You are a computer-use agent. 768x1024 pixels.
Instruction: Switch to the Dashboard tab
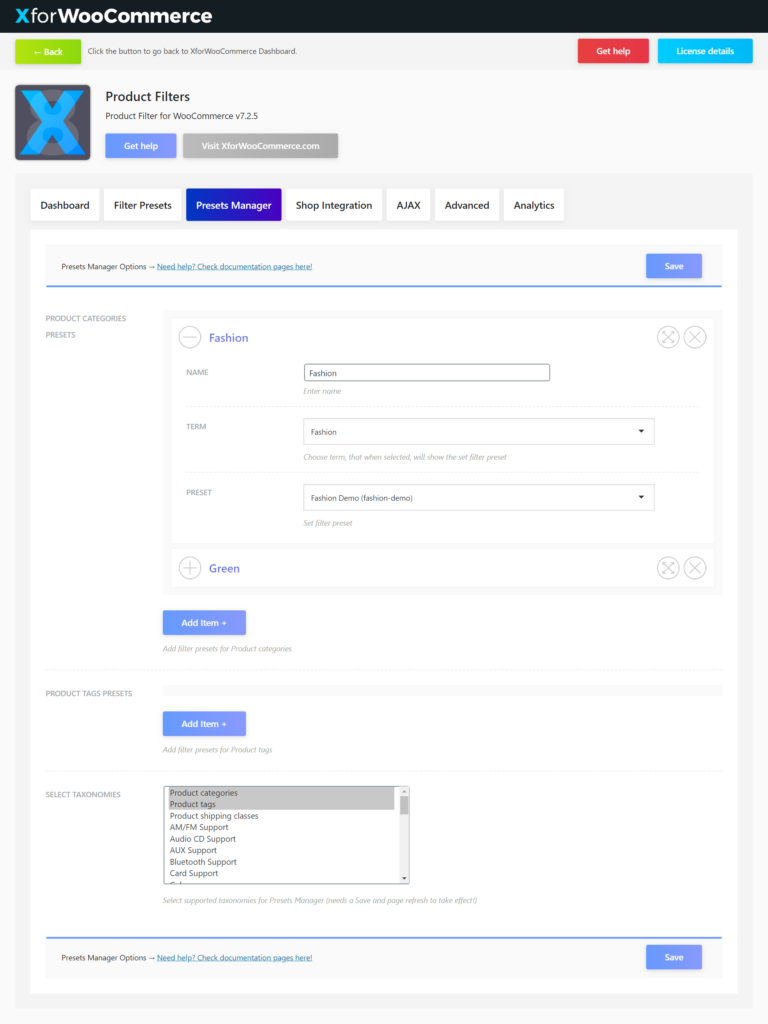click(65, 205)
